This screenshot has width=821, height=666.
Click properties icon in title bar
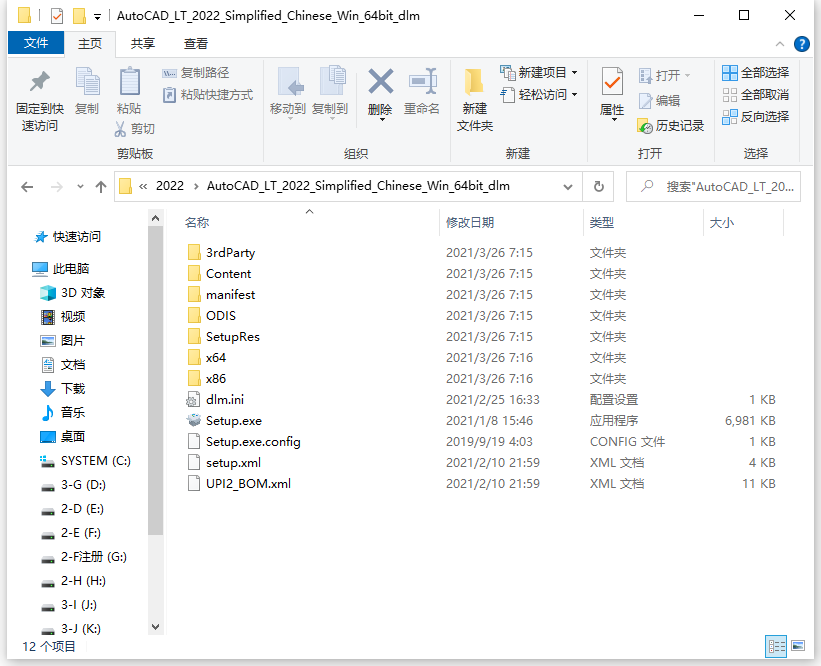point(57,16)
